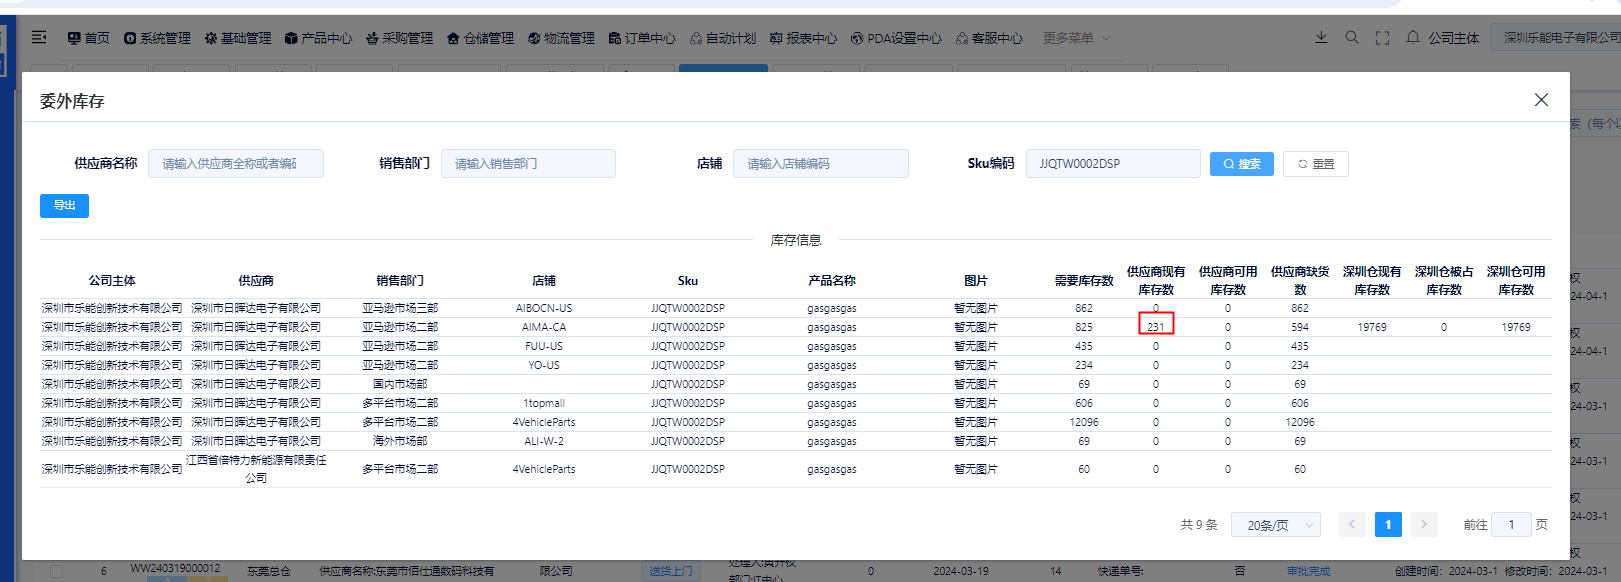Toggle the sidebar collapse hamburger icon
The width and height of the screenshot is (1621, 582).
[39, 37]
